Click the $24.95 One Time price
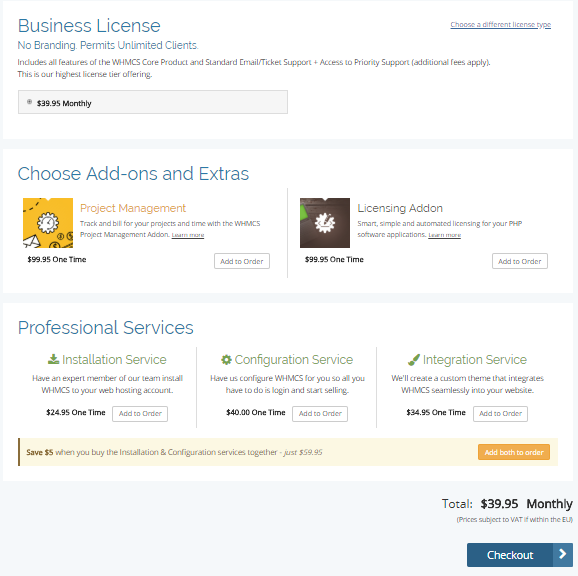The width and height of the screenshot is (578, 576). (76, 412)
